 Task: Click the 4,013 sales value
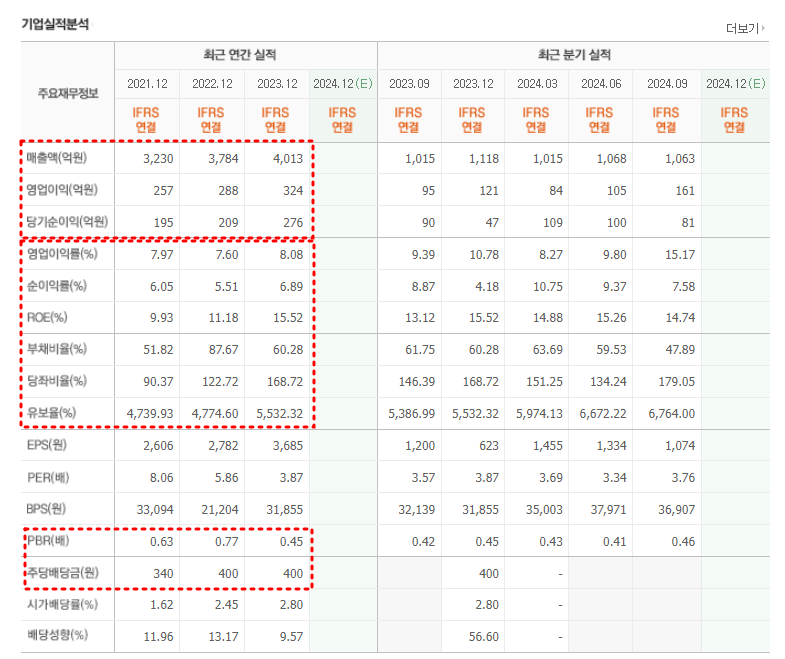pyautogui.click(x=288, y=159)
